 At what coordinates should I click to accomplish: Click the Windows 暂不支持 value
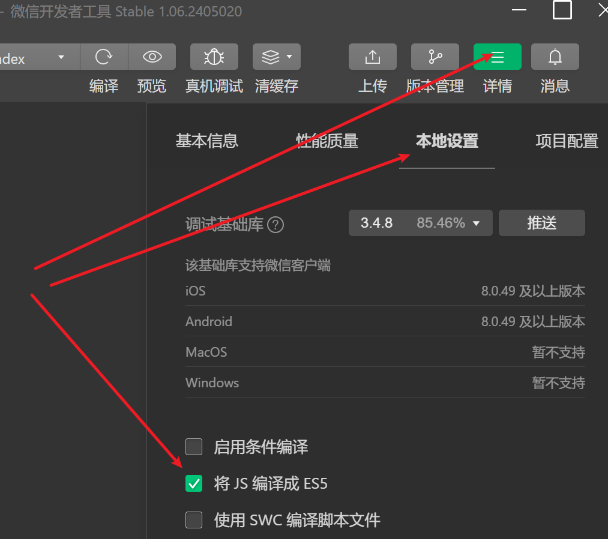coord(558,383)
